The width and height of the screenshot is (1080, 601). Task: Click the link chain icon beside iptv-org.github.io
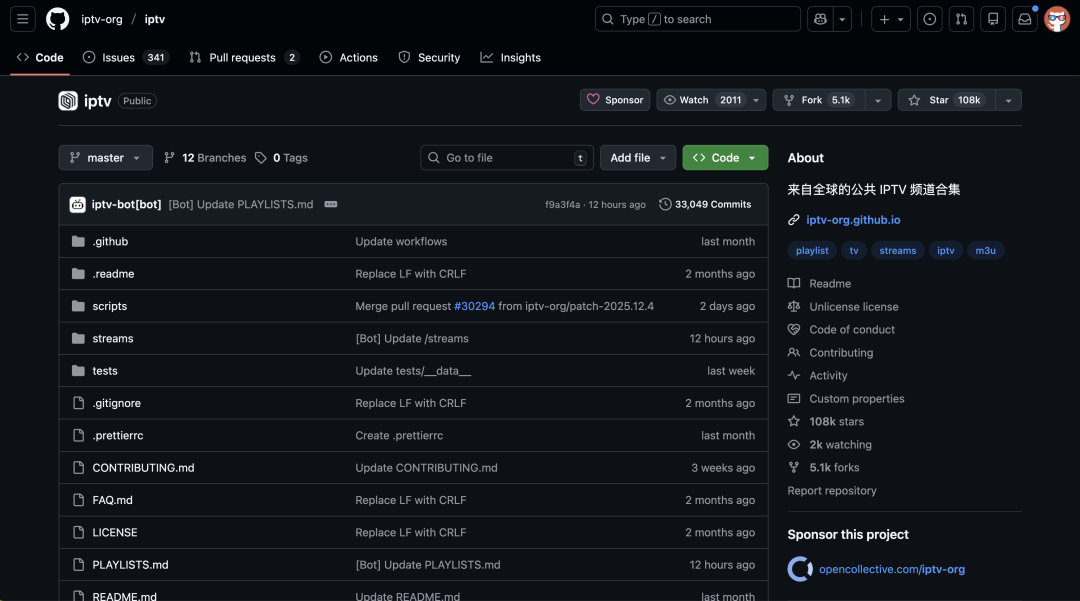[793, 220]
